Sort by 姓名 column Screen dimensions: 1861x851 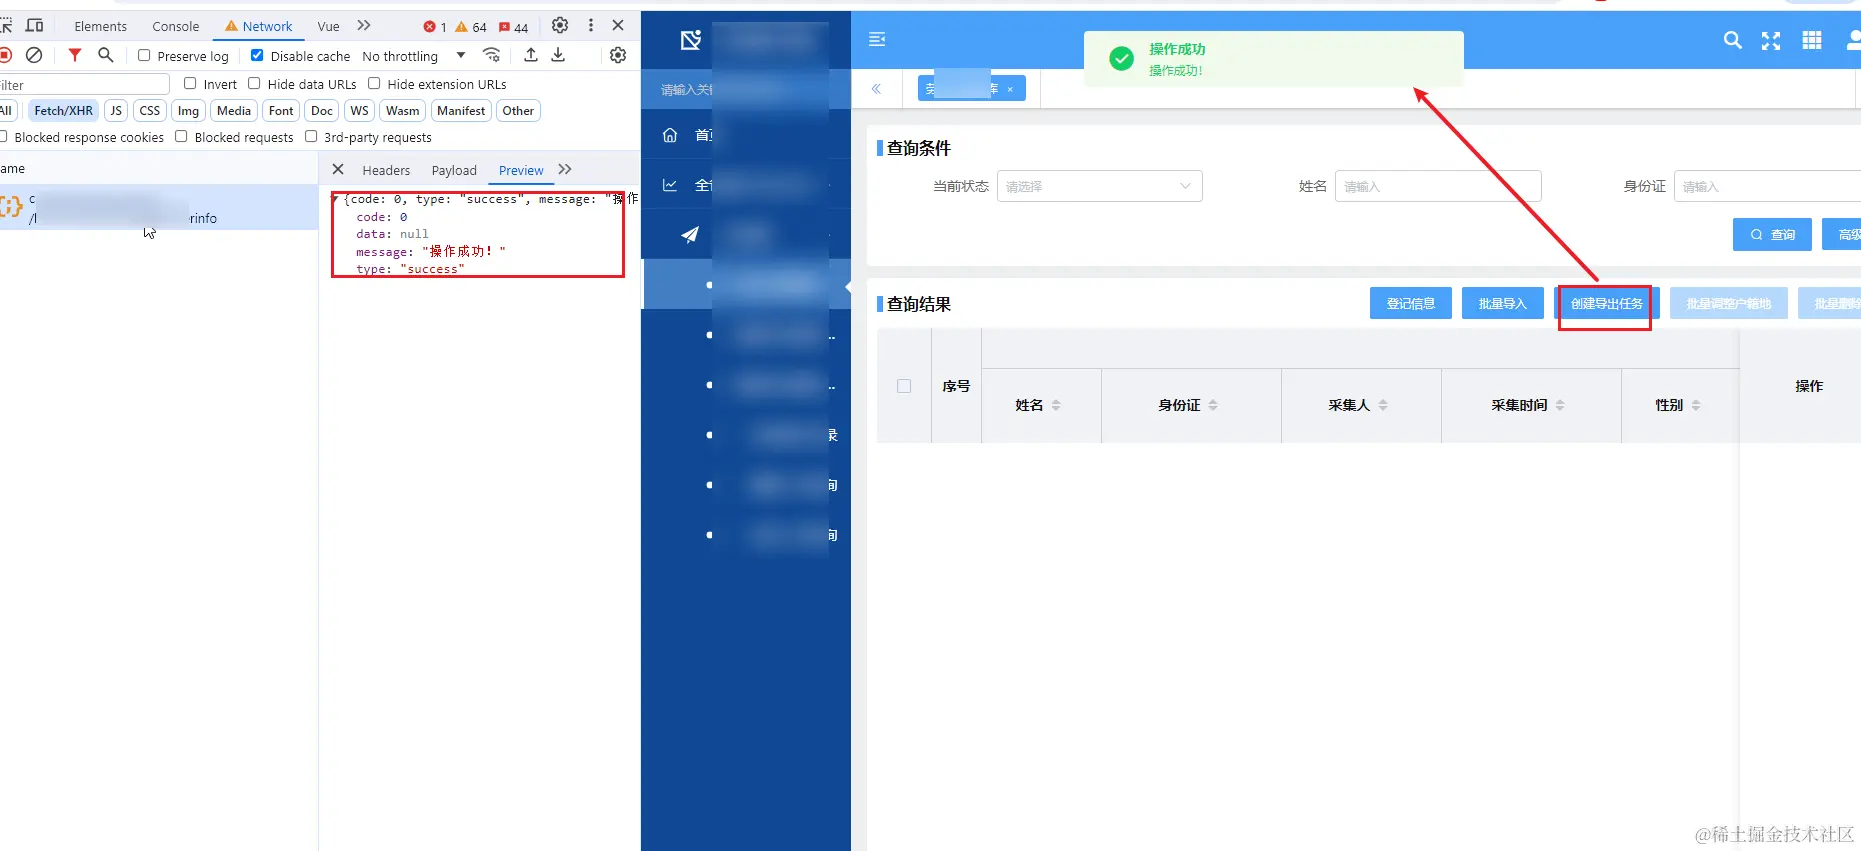(x=1056, y=405)
